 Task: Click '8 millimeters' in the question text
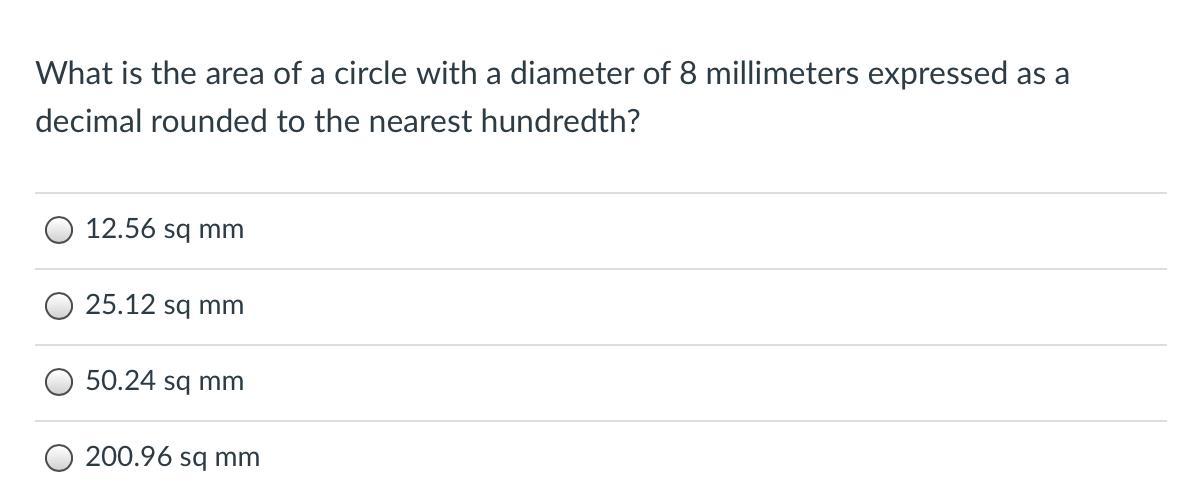[769, 73]
